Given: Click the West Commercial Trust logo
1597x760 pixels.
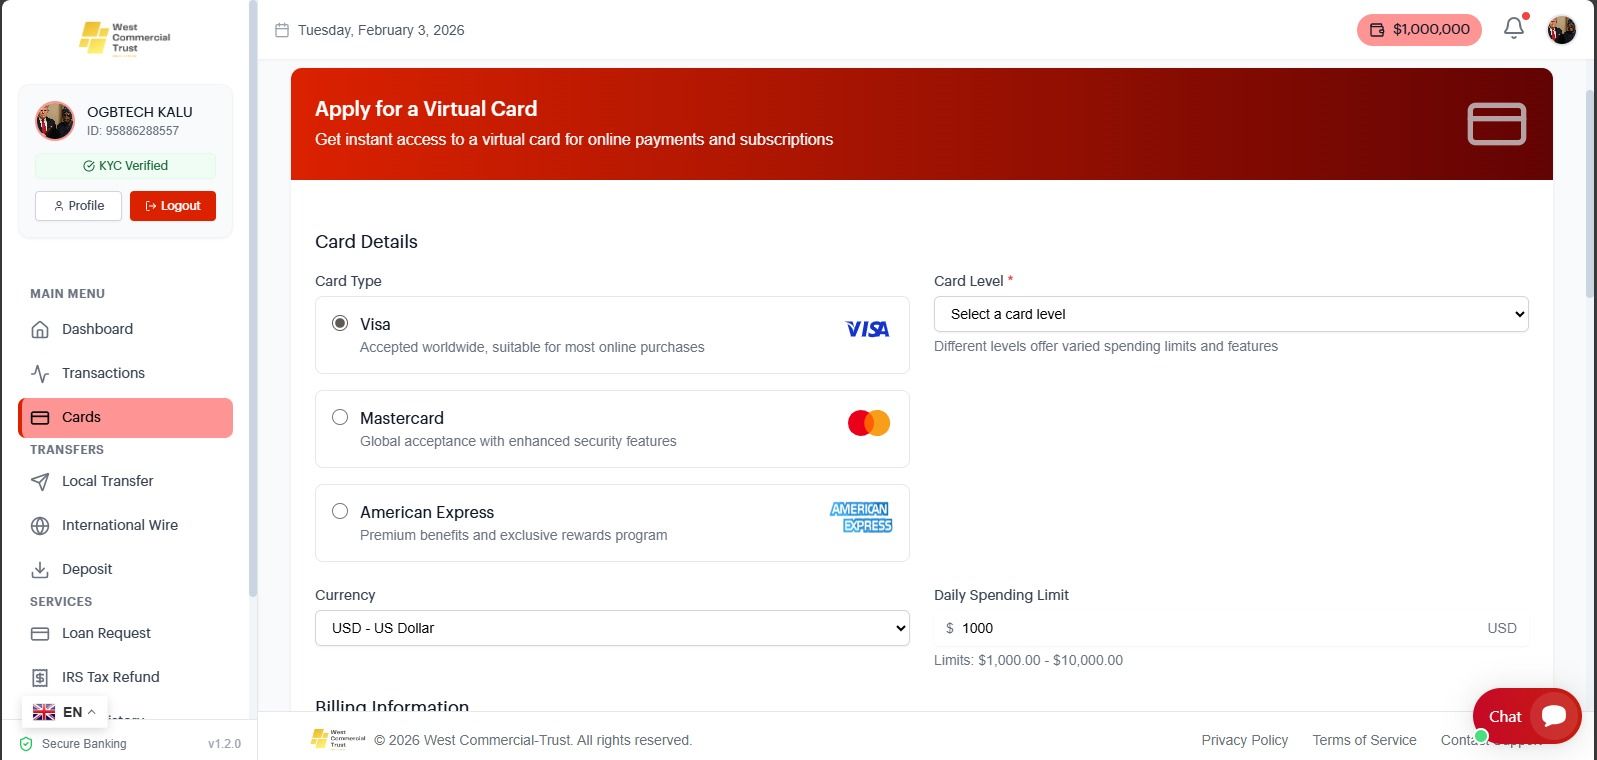Looking at the screenshot, I should tap(125, 38).
